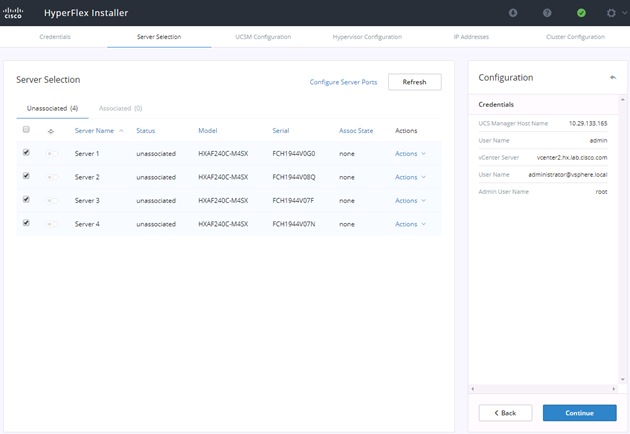Go to the IP Addresses step
This screenshot has width=630, height=434.
(471, 37)
